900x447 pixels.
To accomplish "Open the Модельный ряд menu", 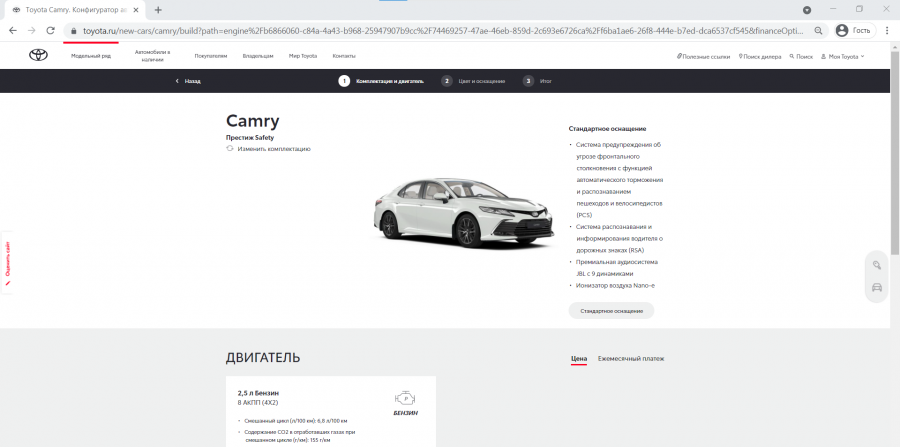I will 91,56.
